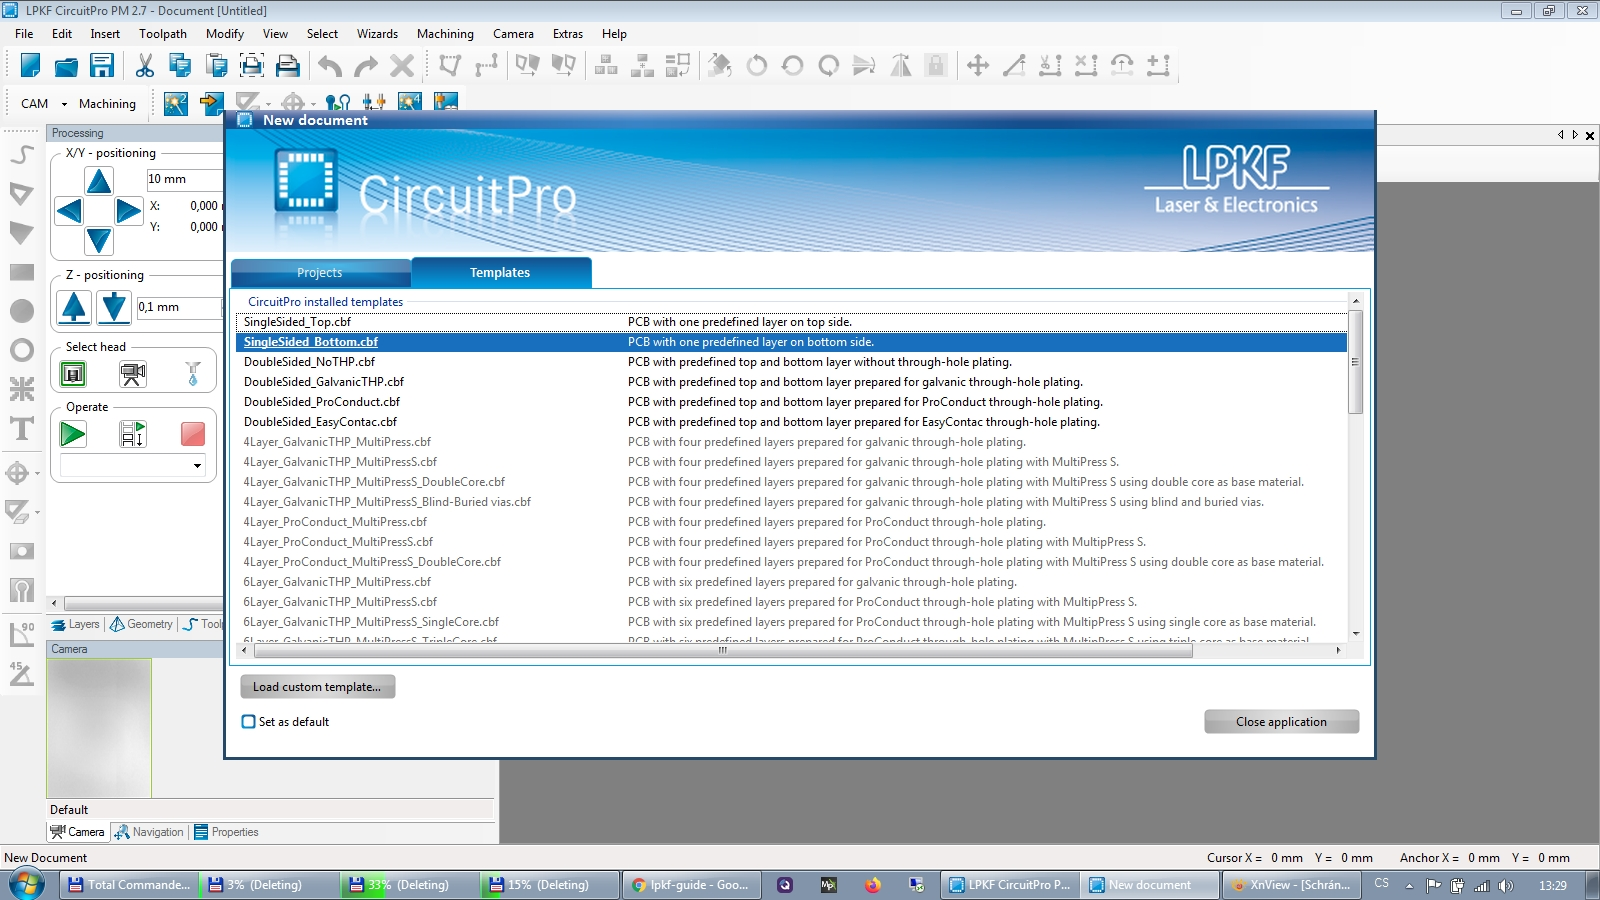This screenshot has height=900, width=1600.
Task: Click the Redo arrow icon
Action: pyautogui.click(x=366, y=66)
